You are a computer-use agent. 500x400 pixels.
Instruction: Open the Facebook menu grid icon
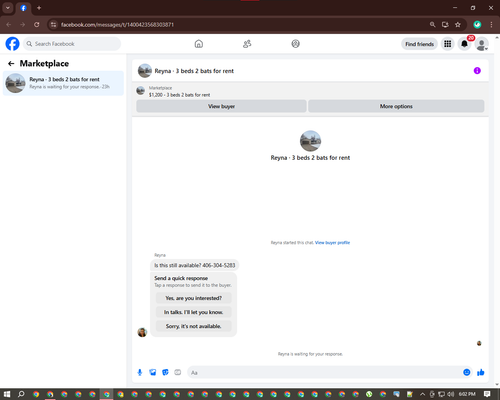(448, 44)
